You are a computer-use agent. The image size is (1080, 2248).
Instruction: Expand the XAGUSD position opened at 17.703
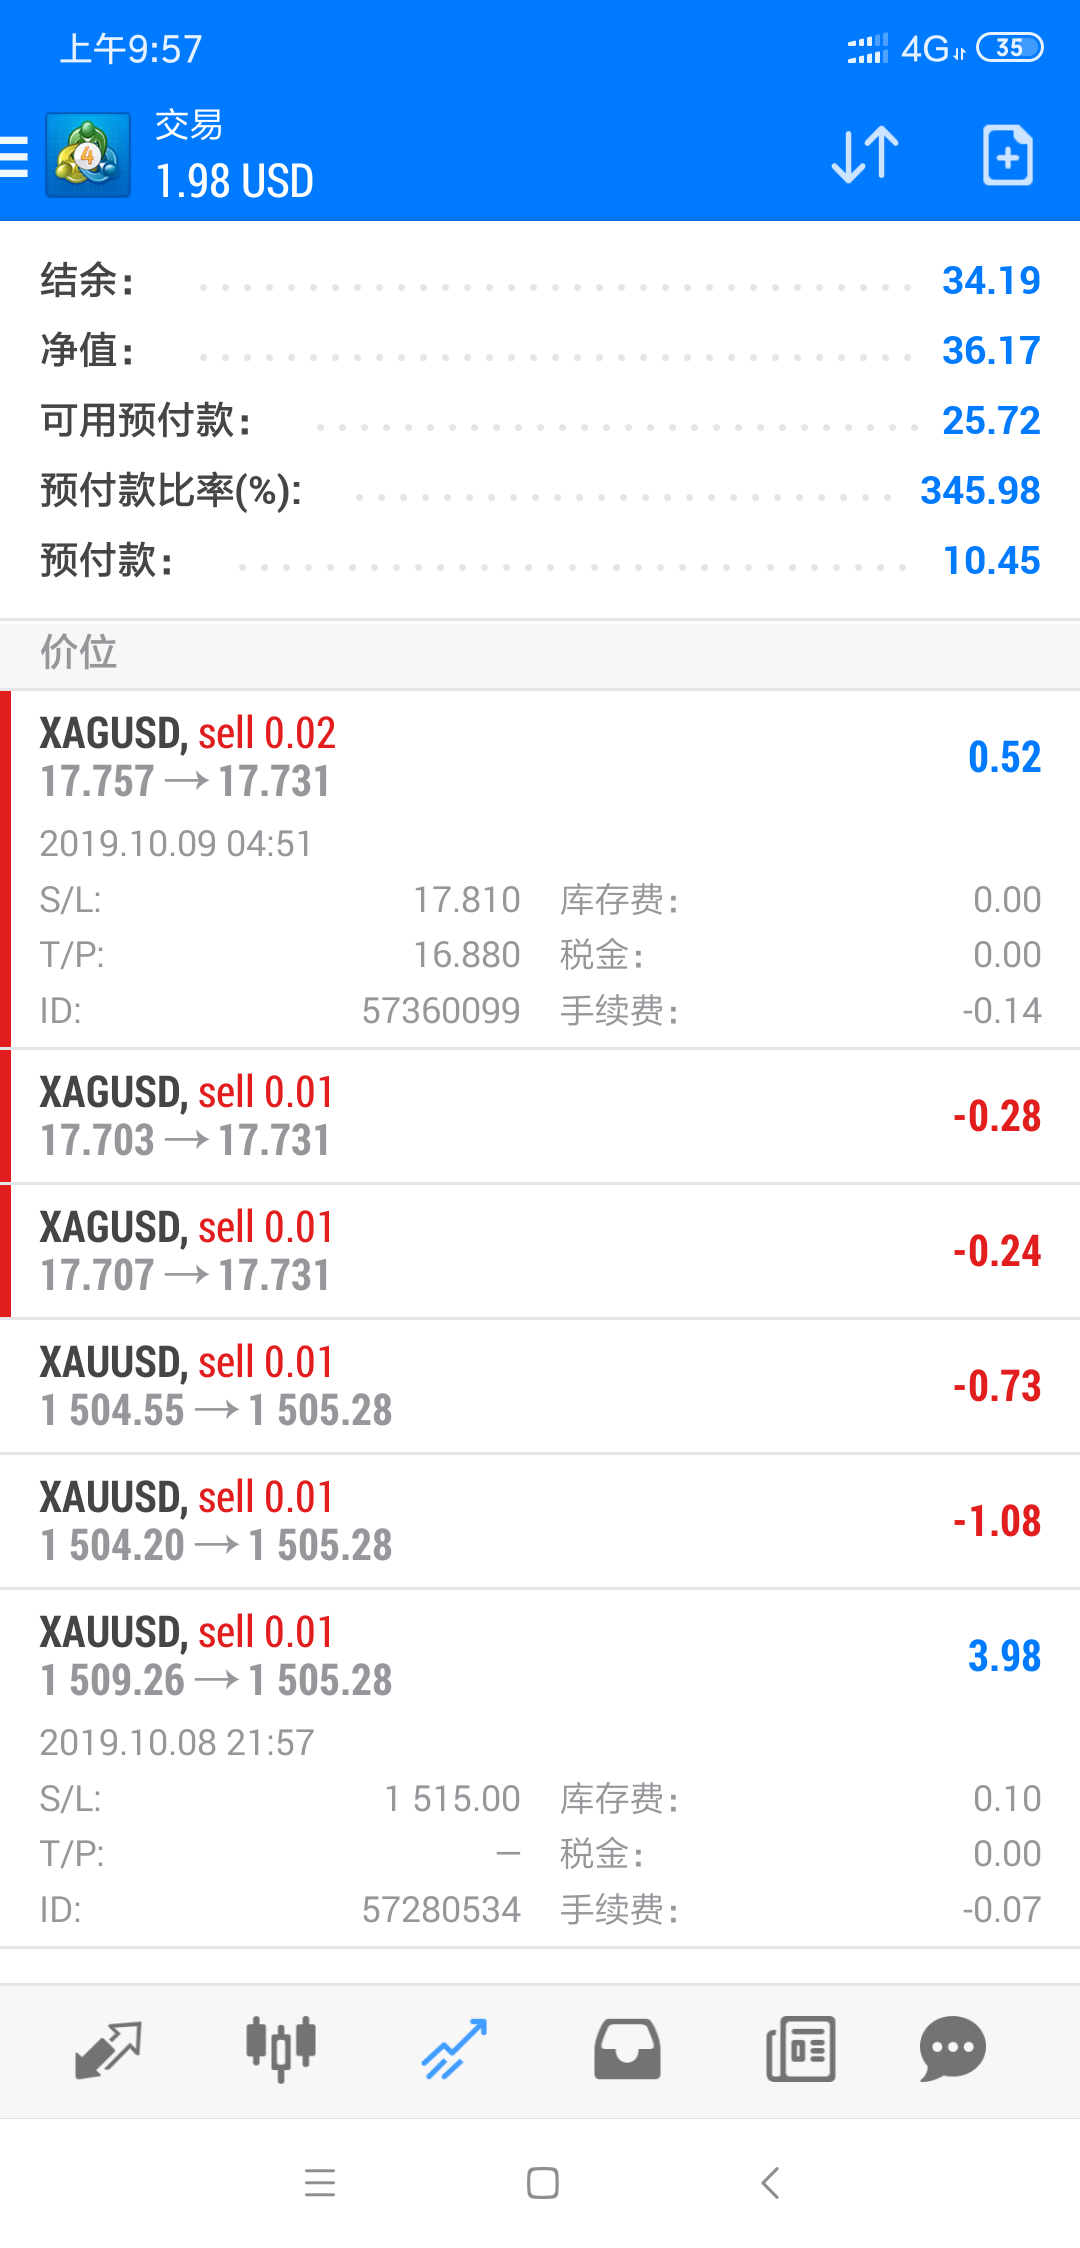(x=540, y=1116)
